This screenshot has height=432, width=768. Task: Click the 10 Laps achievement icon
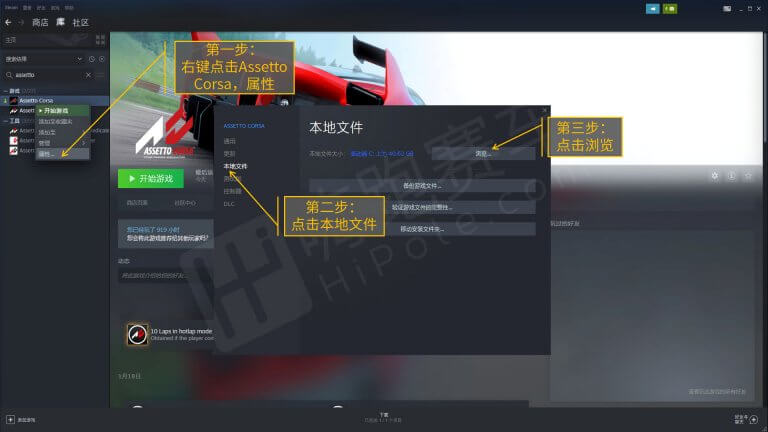tap(137, 335)
